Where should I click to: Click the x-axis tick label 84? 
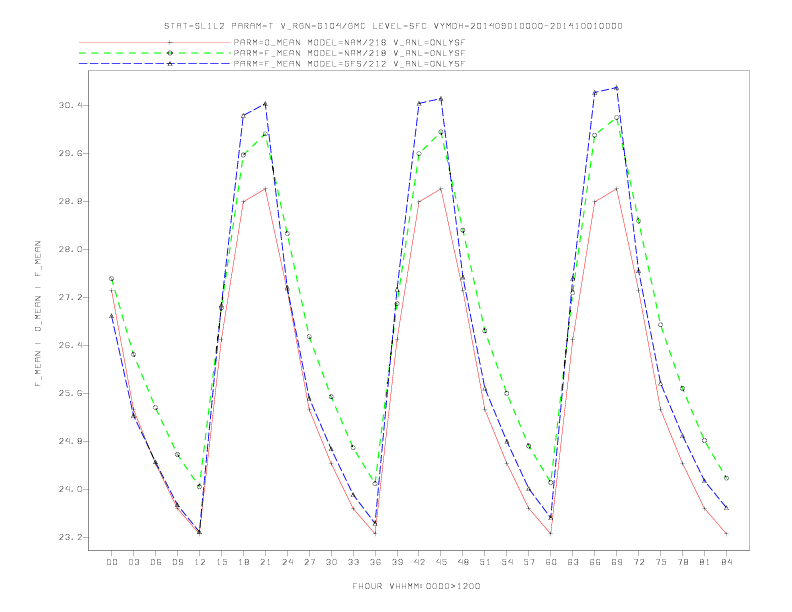click(726, 562)
